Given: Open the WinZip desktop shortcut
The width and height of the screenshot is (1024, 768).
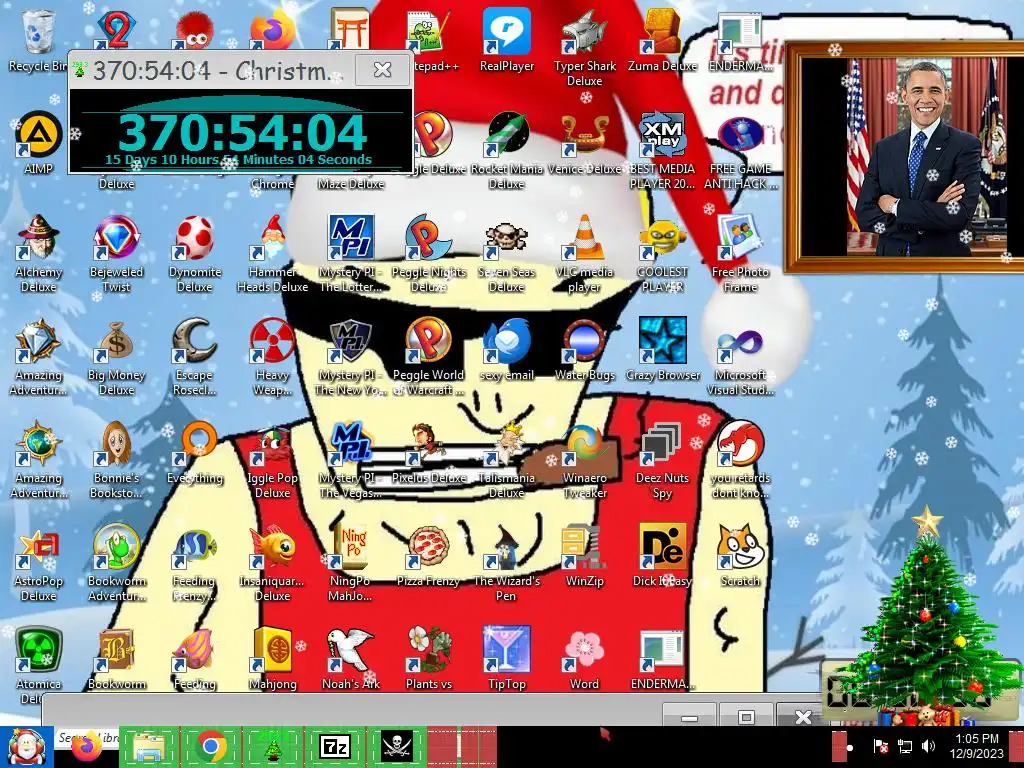Looking at the screenshot, I should click(x=584, y=555).
